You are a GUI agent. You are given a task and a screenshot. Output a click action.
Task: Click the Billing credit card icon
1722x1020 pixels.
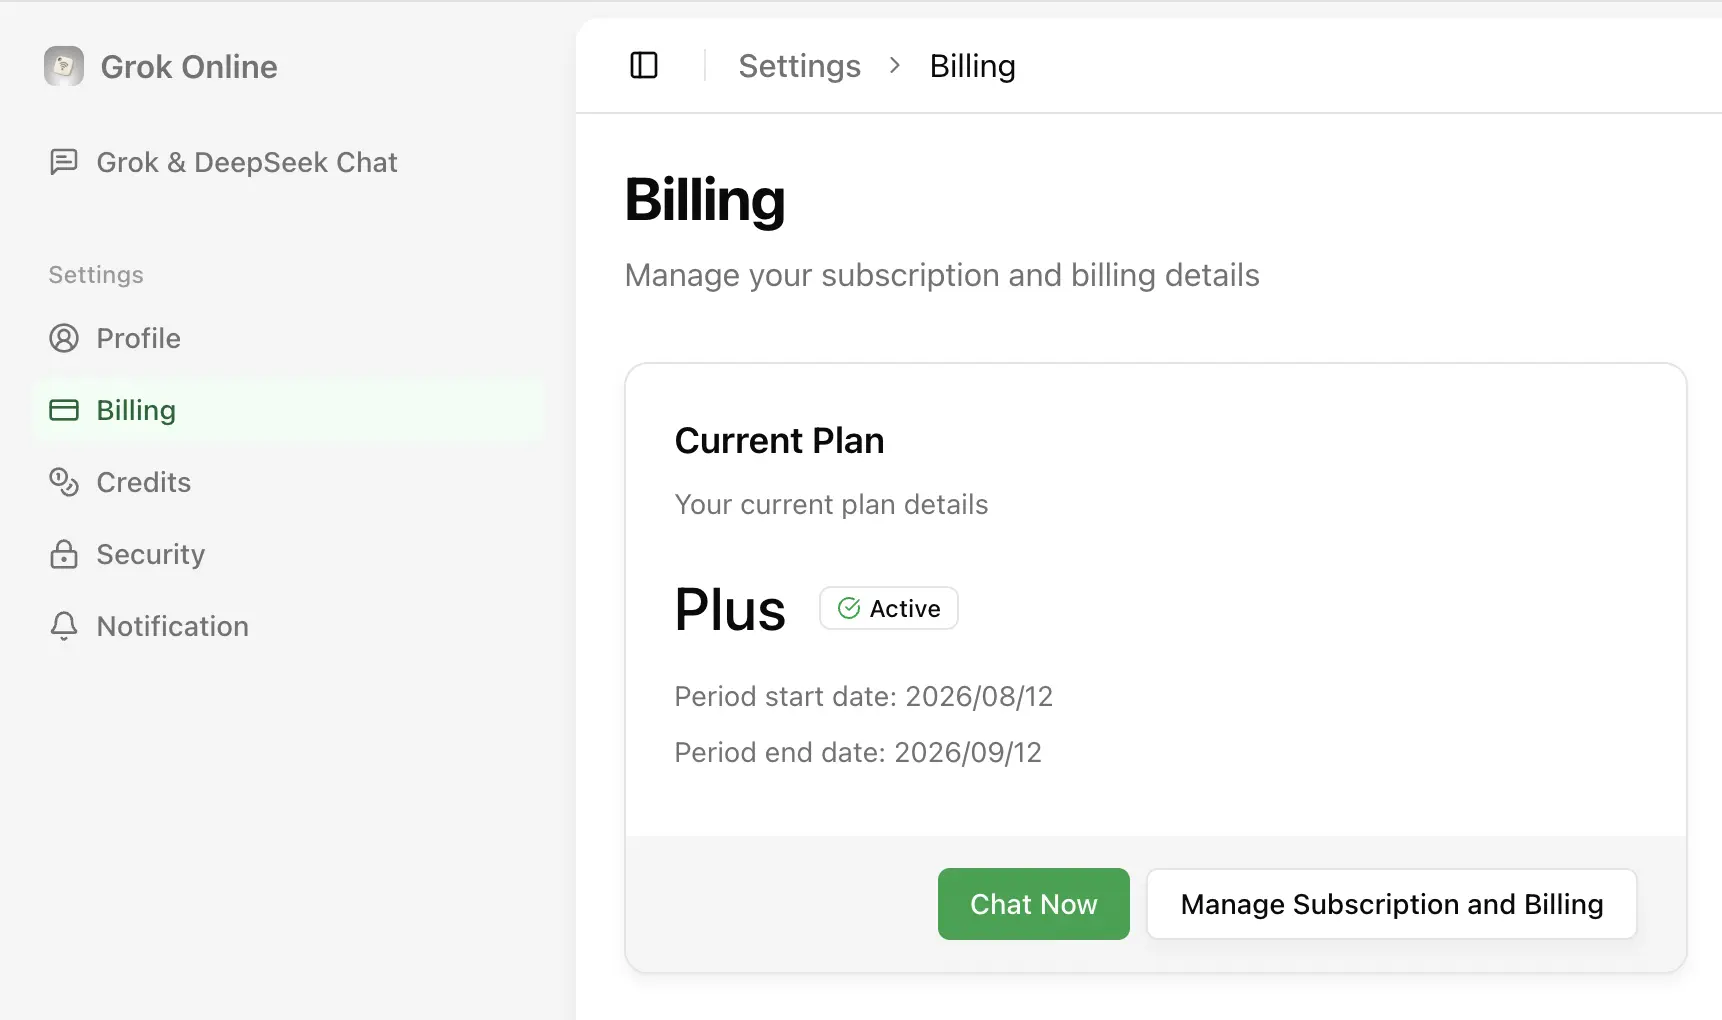(x=64, y=410)
